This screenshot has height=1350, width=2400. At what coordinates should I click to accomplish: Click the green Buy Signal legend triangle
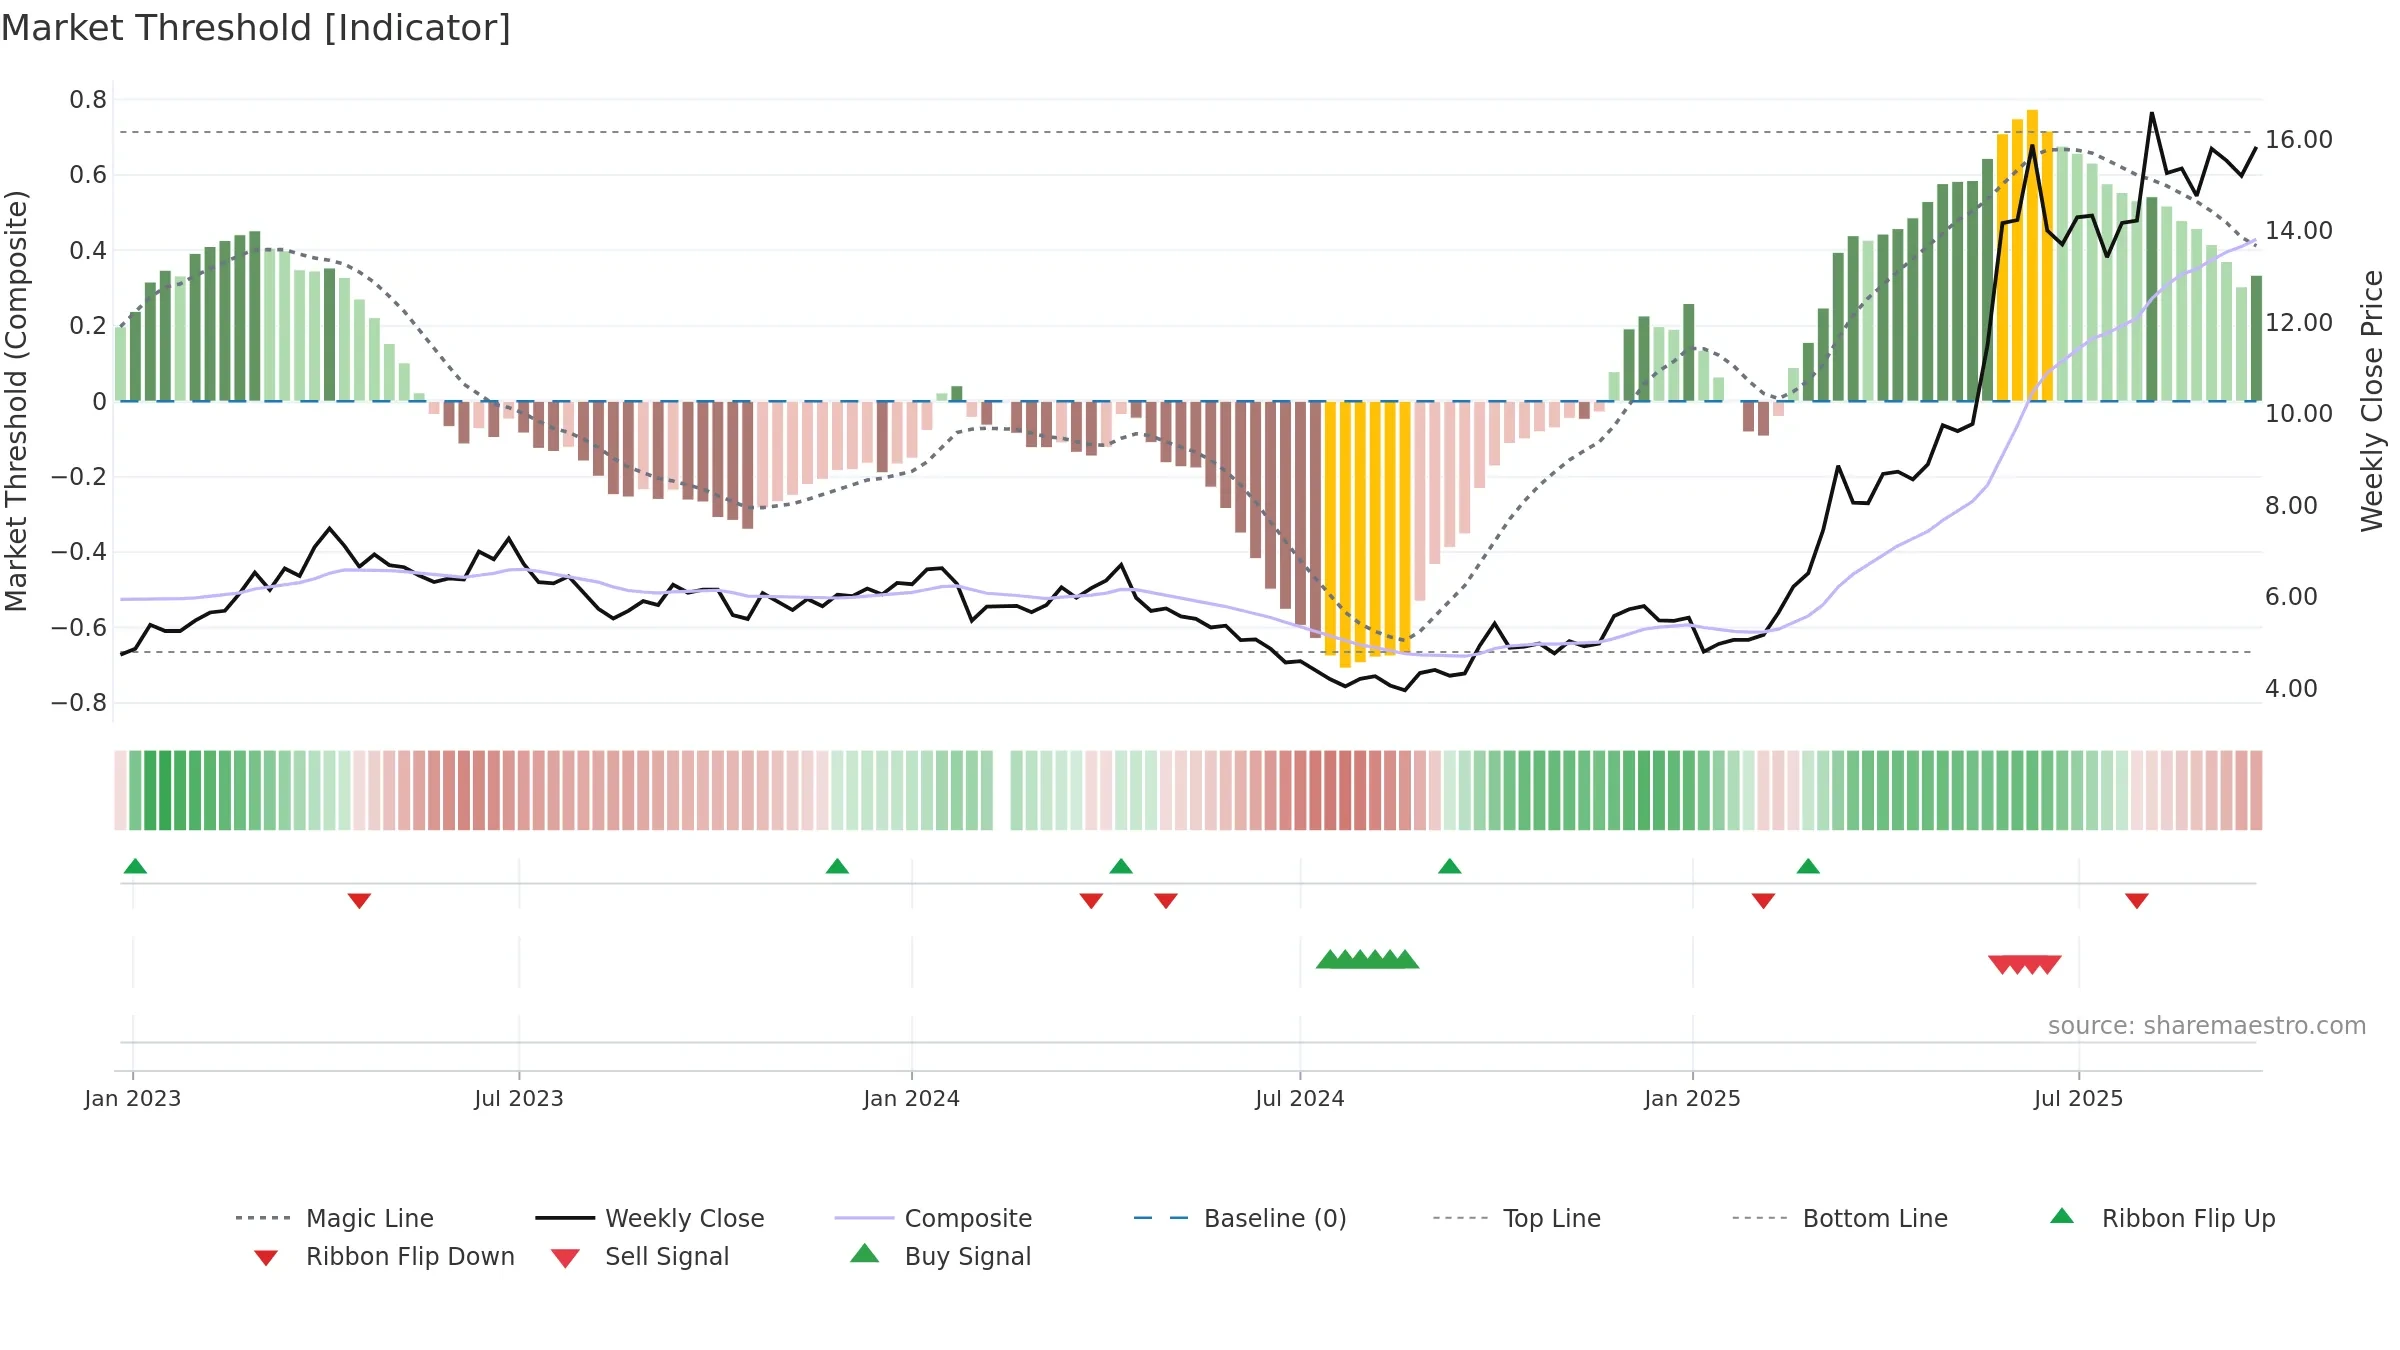[x=865, y=1253]
